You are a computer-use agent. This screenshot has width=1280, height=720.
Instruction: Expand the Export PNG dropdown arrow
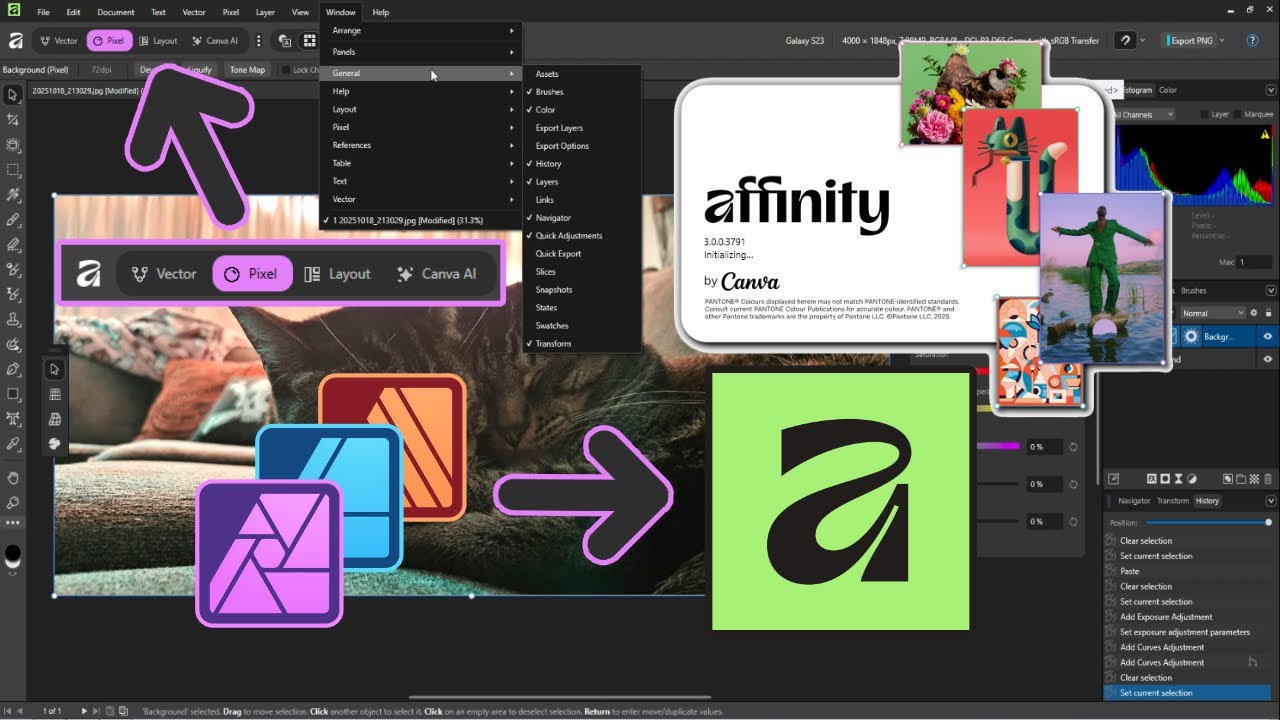point(1222,41)
